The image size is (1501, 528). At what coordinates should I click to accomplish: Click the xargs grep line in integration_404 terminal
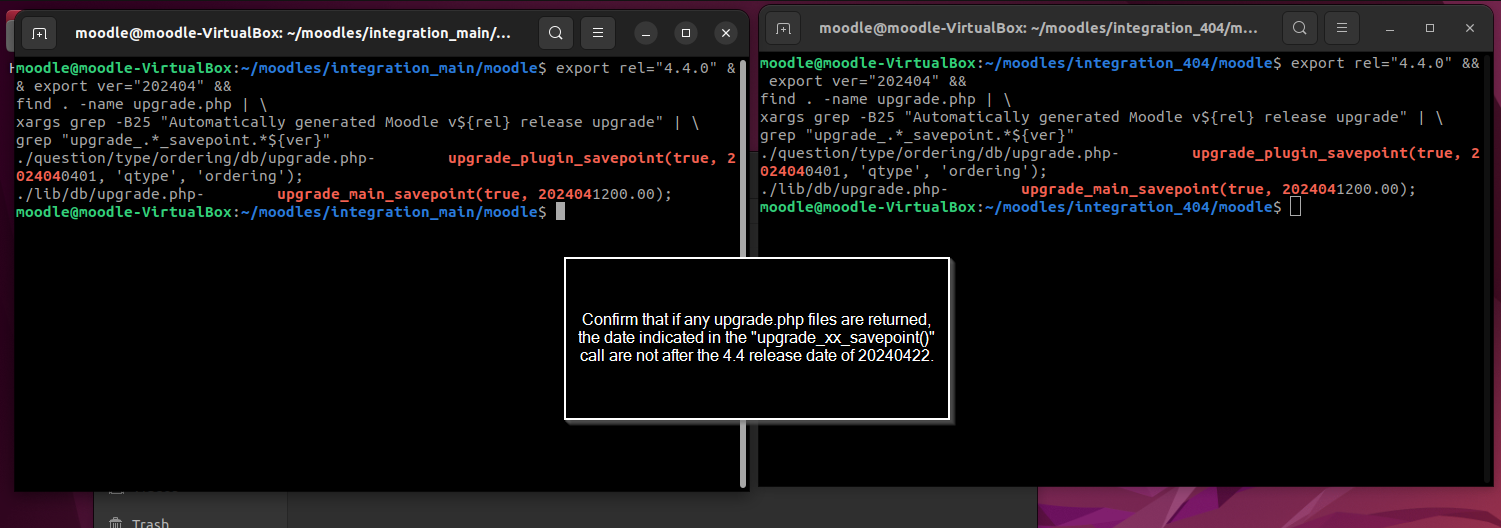pyautogui.click(x=1102, y=117)
